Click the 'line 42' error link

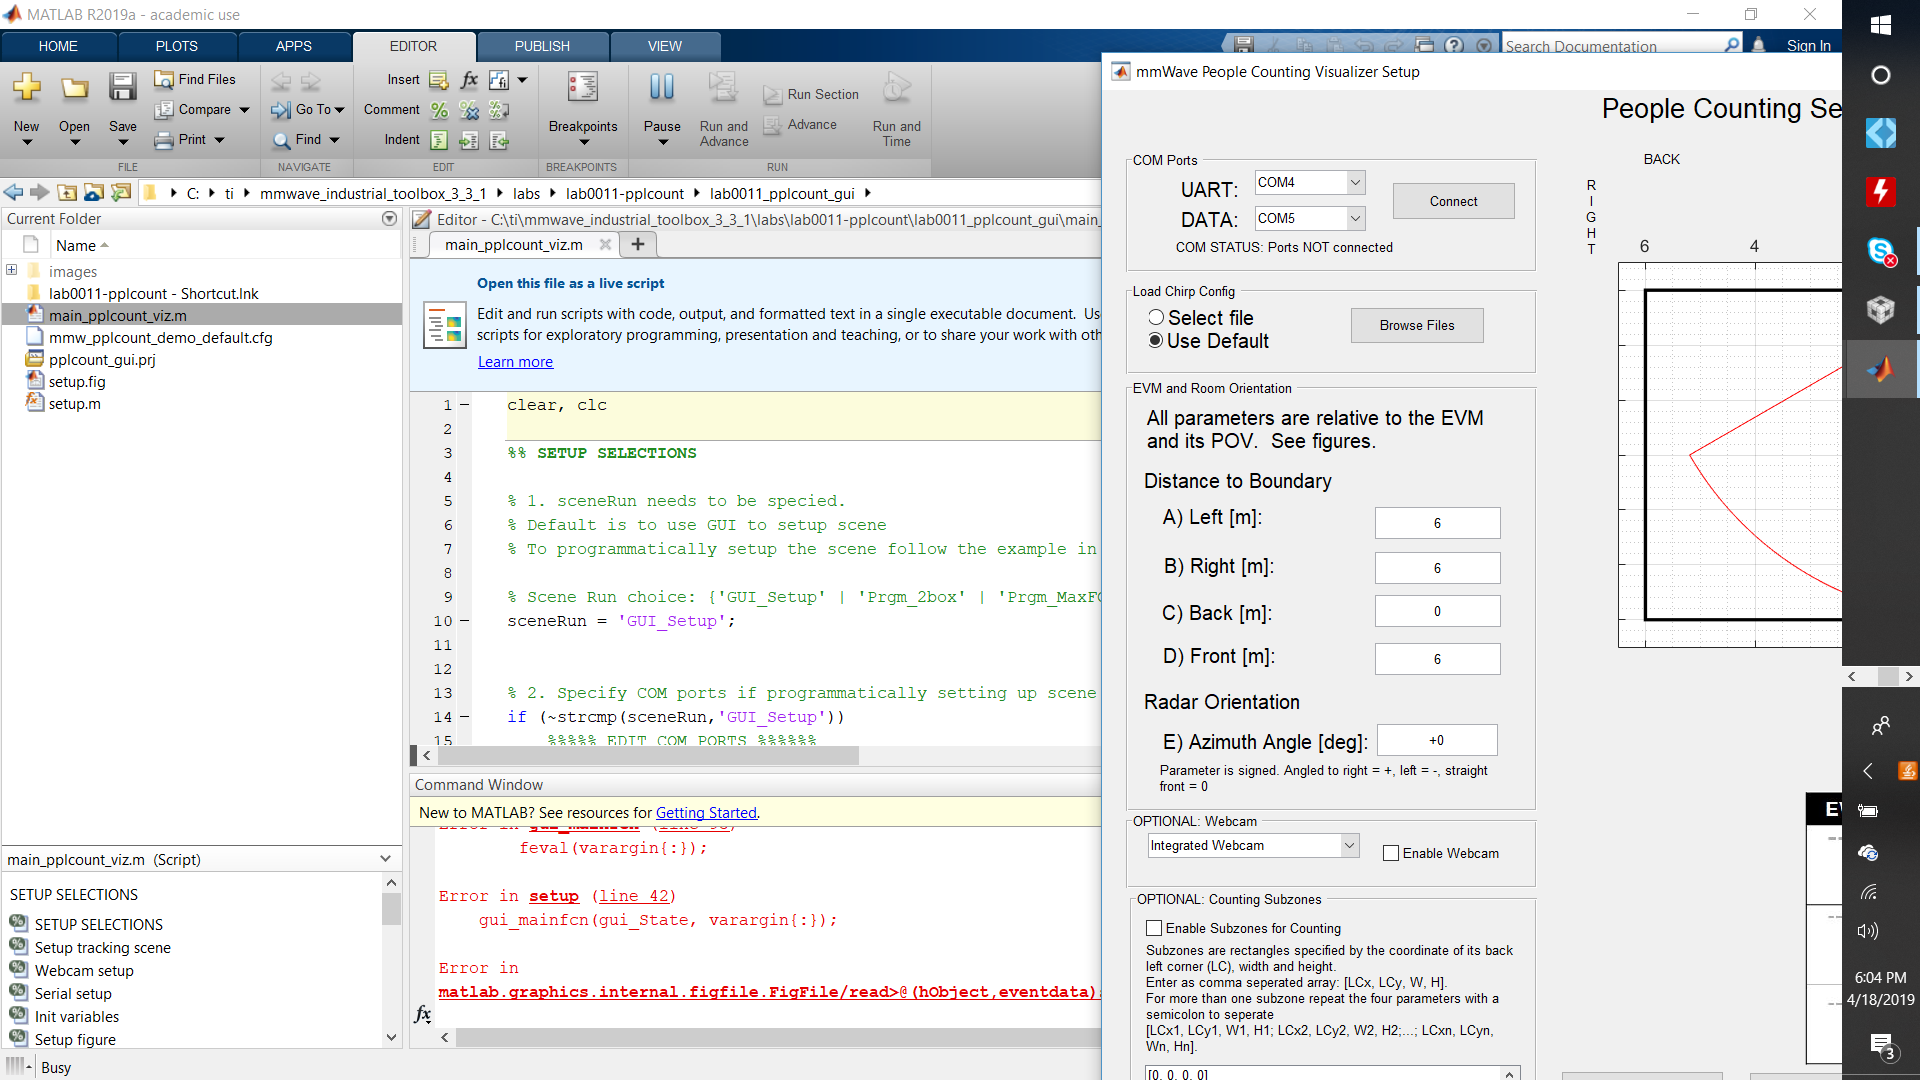click(x=634, y=897)
